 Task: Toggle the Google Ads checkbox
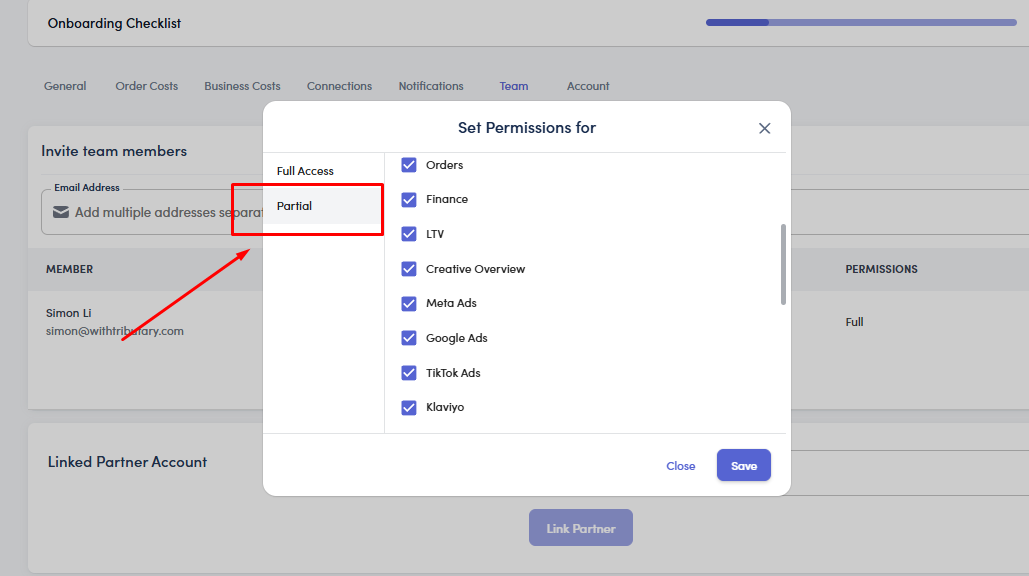[x=409, y=338]
